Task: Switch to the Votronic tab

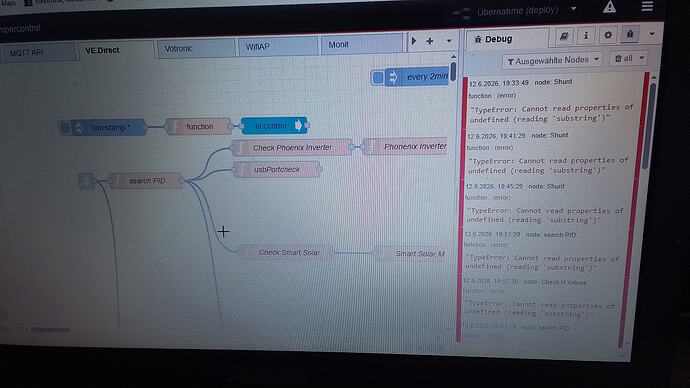Action: pyautogui.click(x=196, y=48)
